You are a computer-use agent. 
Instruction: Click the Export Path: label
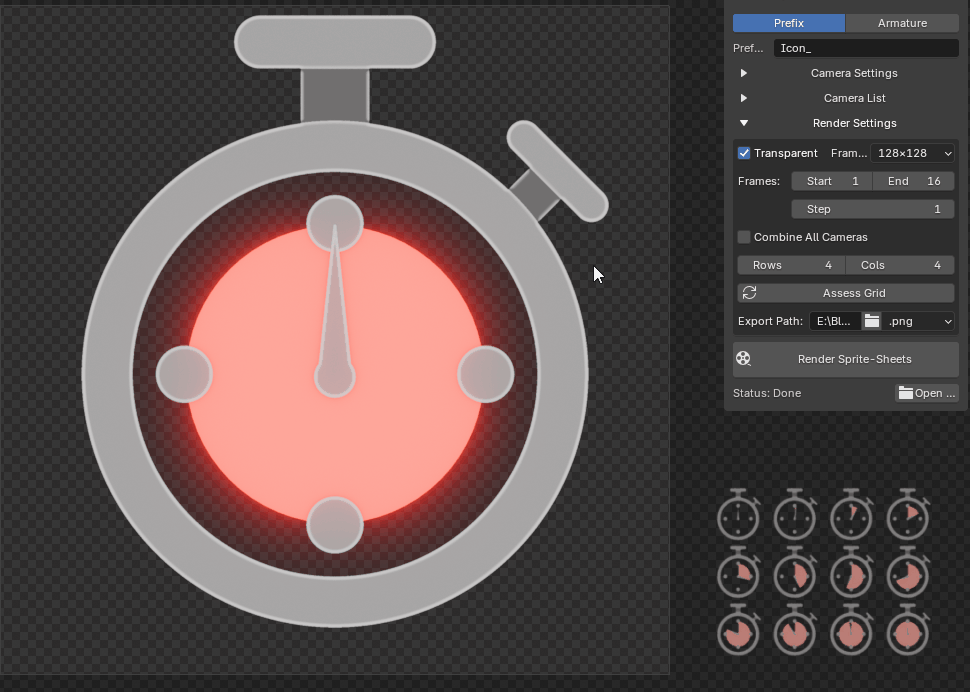tap(770, 321)
